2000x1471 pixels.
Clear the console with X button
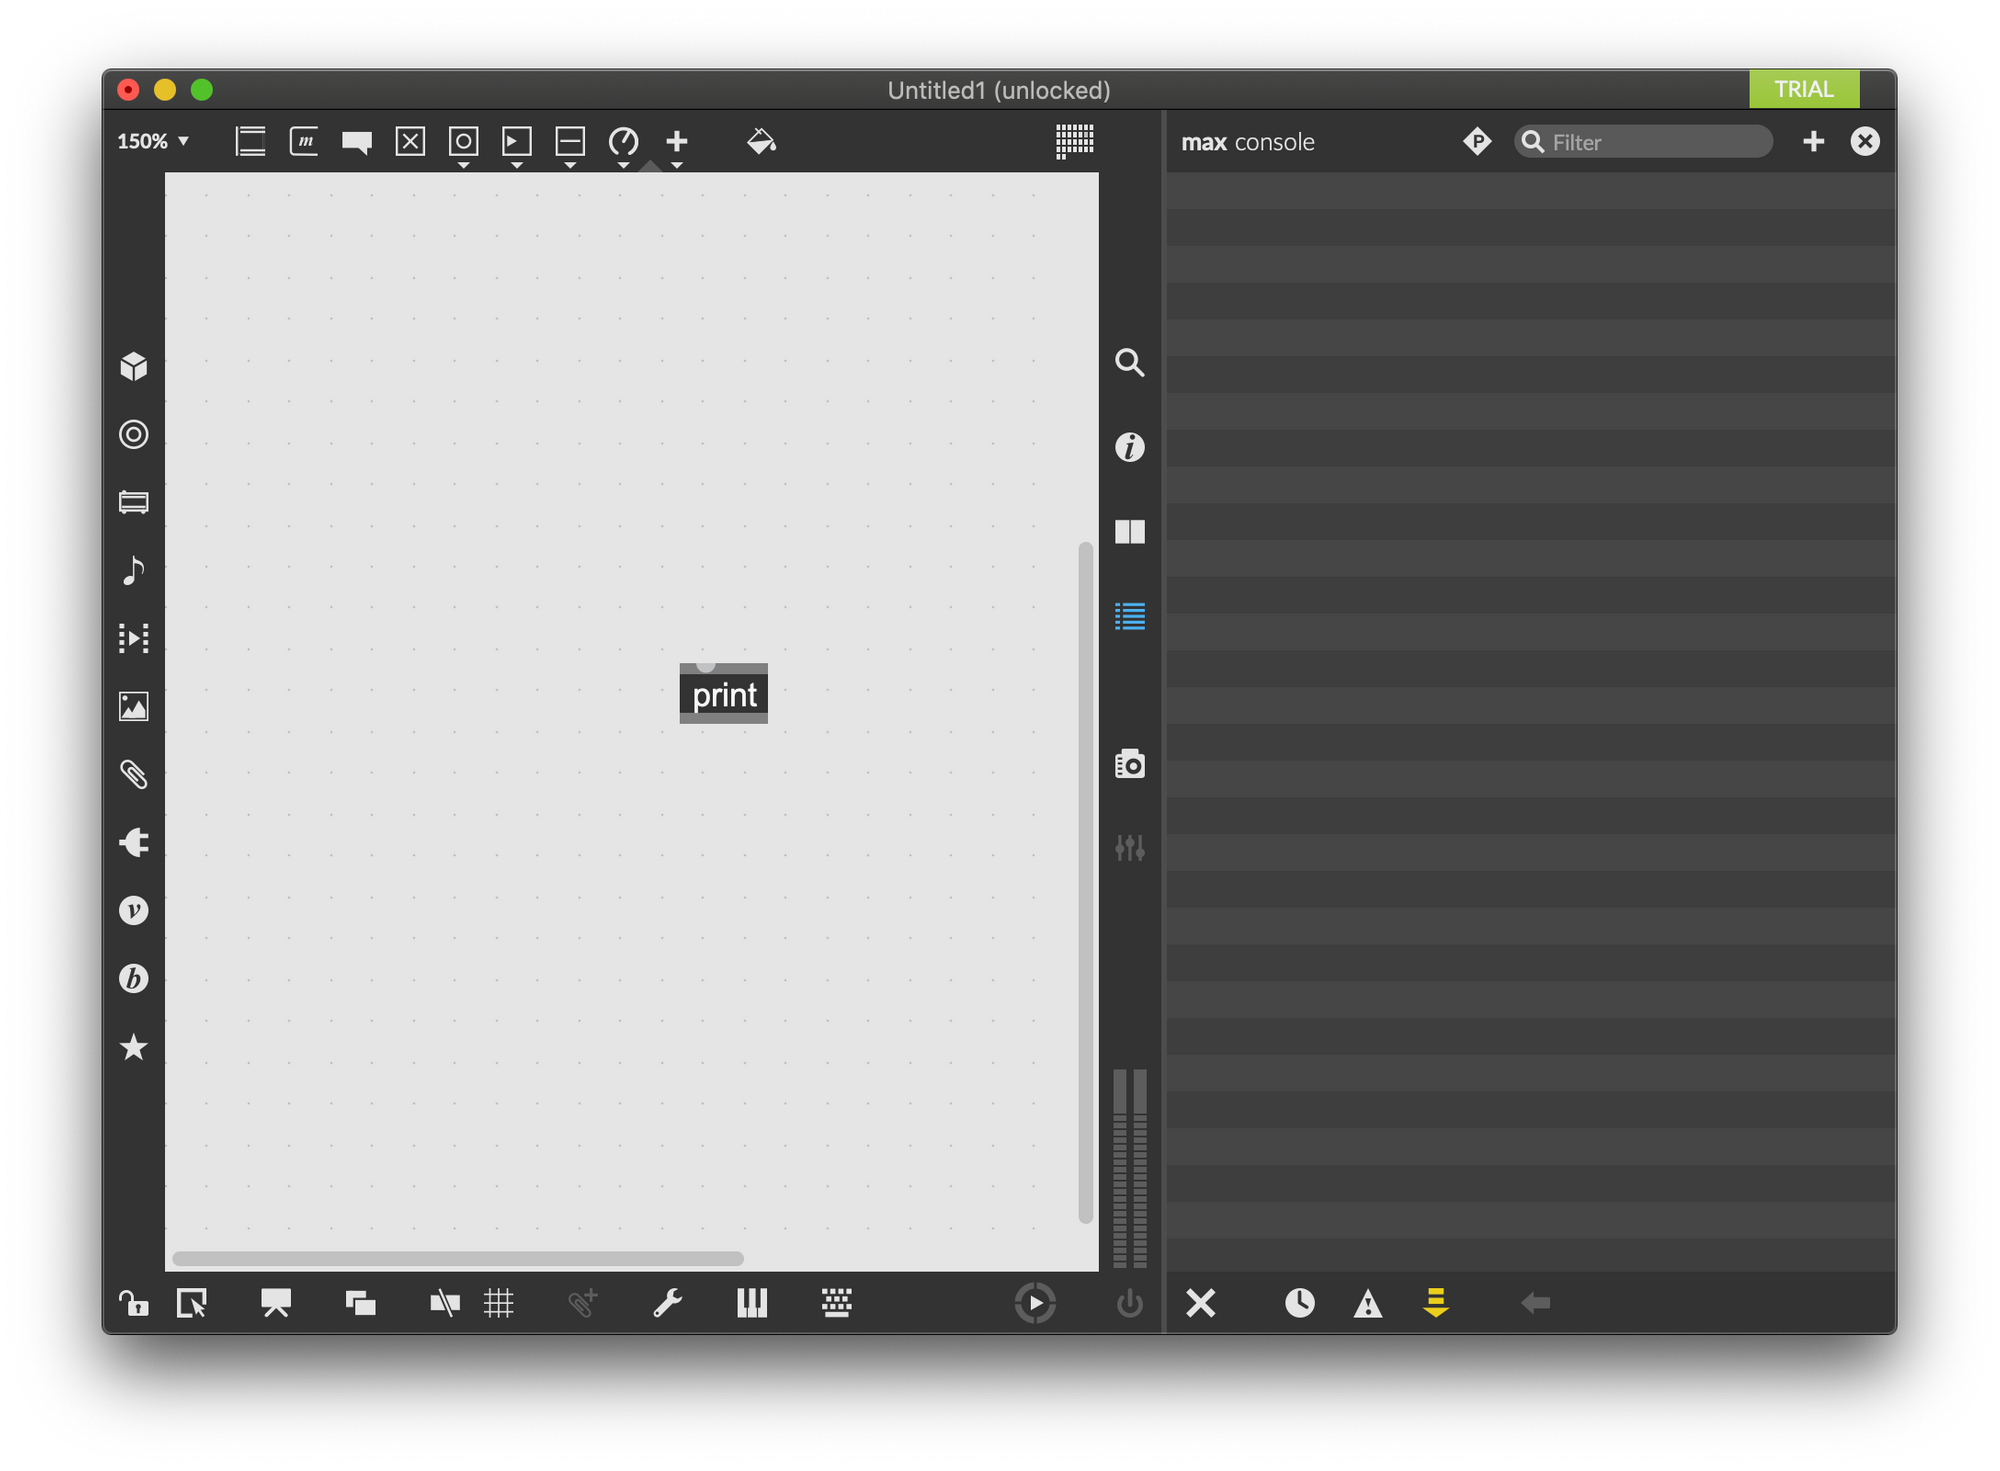tap(1200, 1303)
